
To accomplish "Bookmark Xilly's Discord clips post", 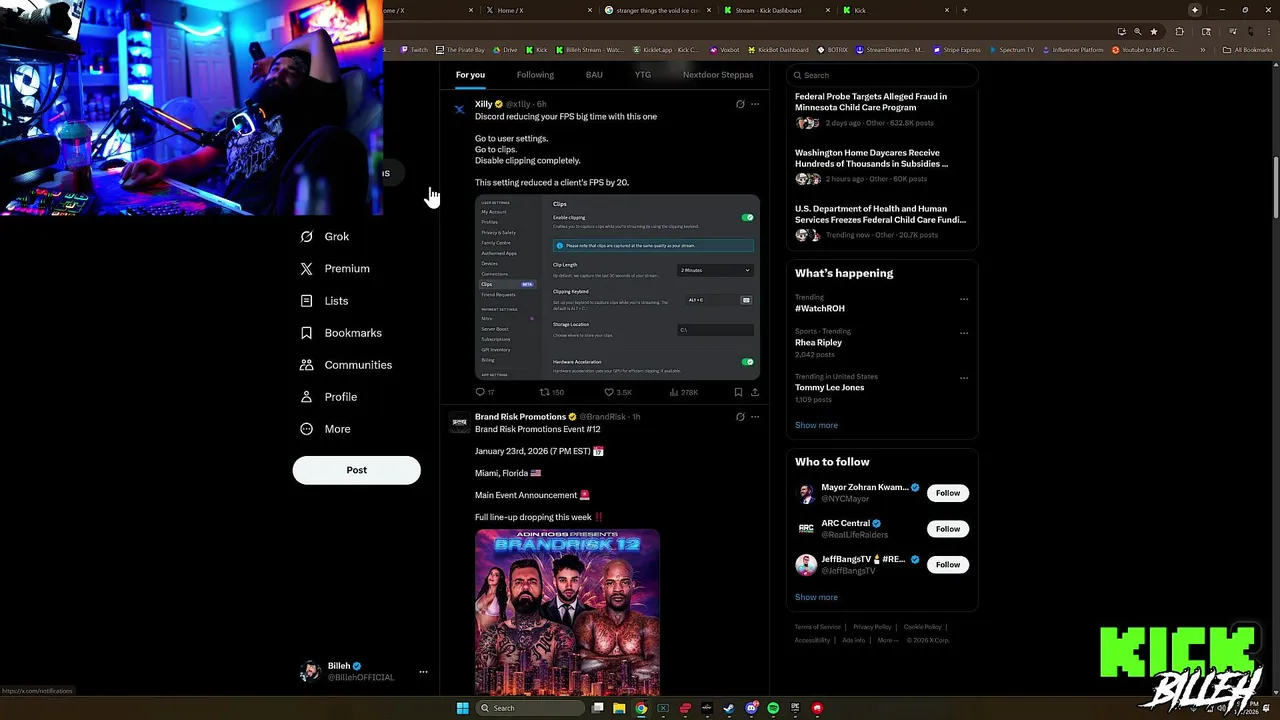I will click(738, 393).
